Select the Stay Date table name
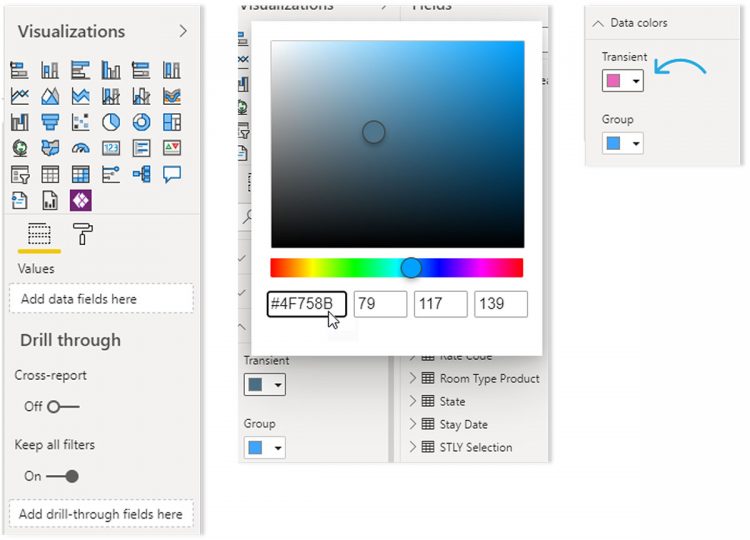The height and width of the screenshot is (540, 750). point(463,424)
